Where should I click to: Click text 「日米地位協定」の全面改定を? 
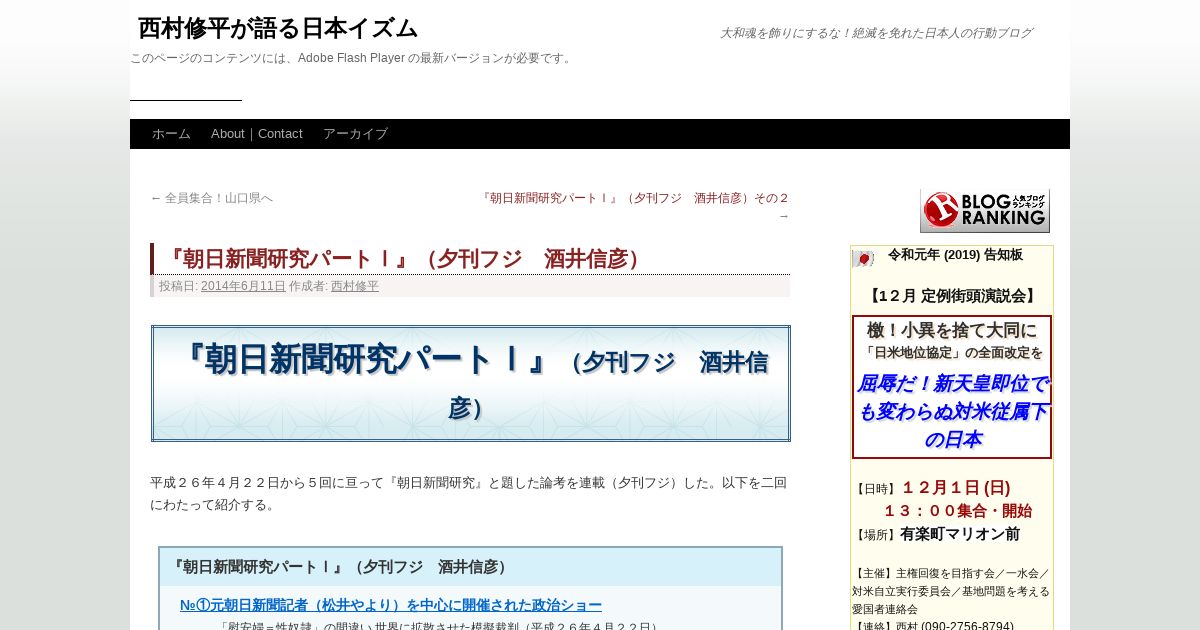pyautogui.click(x=953, y=353)
